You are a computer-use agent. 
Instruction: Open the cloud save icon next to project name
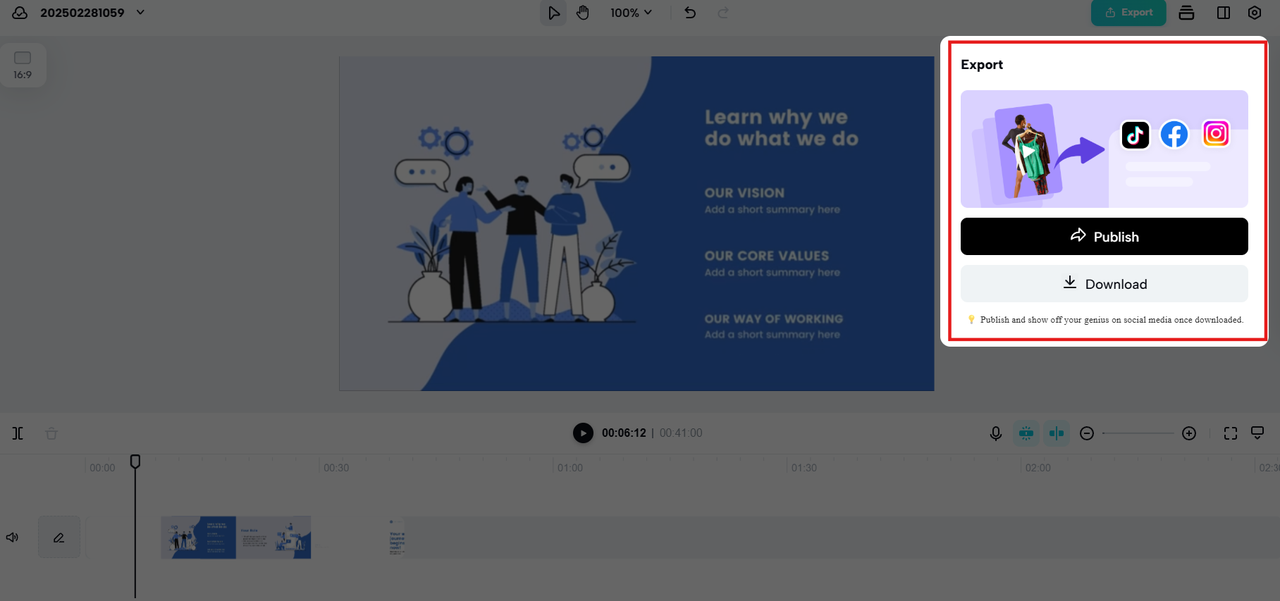20,13
